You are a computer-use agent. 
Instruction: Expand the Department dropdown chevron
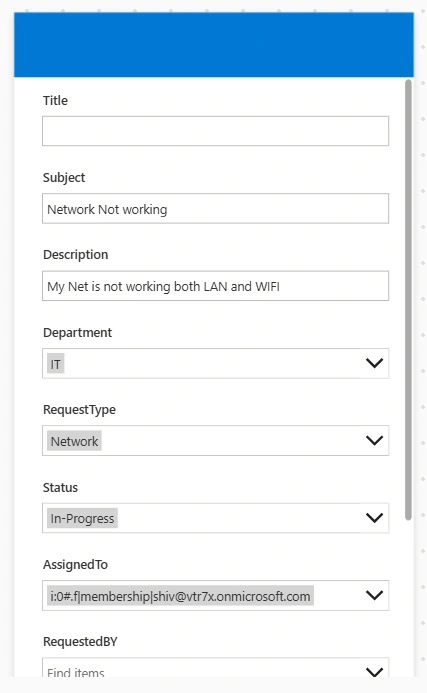pyautogui.click(x=374, y=363)
